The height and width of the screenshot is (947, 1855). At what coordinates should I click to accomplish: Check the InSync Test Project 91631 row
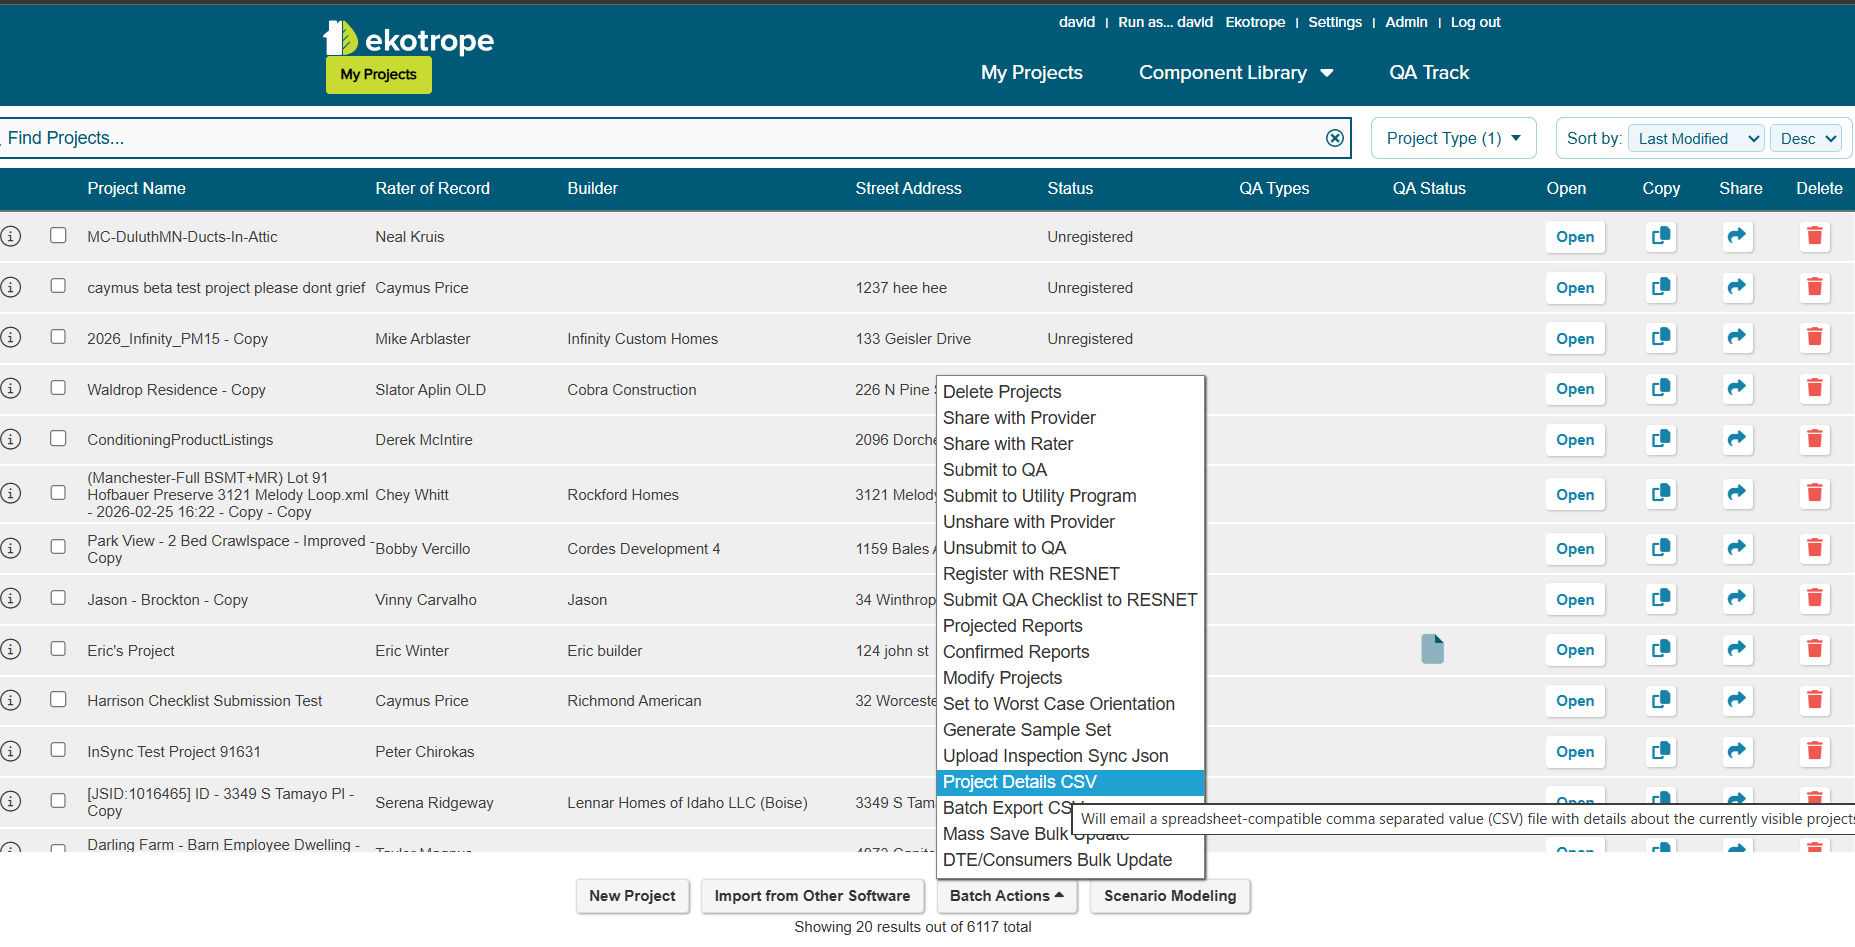coord(58,750)
